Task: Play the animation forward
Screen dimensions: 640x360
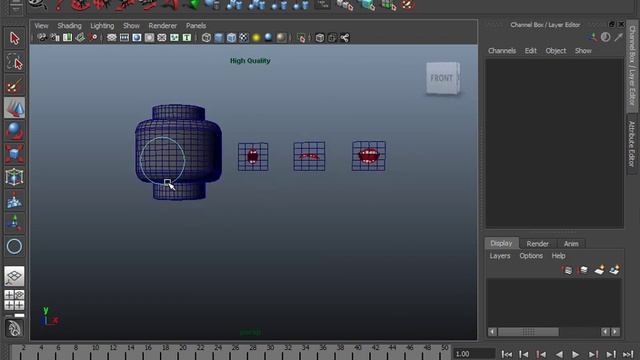Action: pyautogui.click(x=576, y=354)
